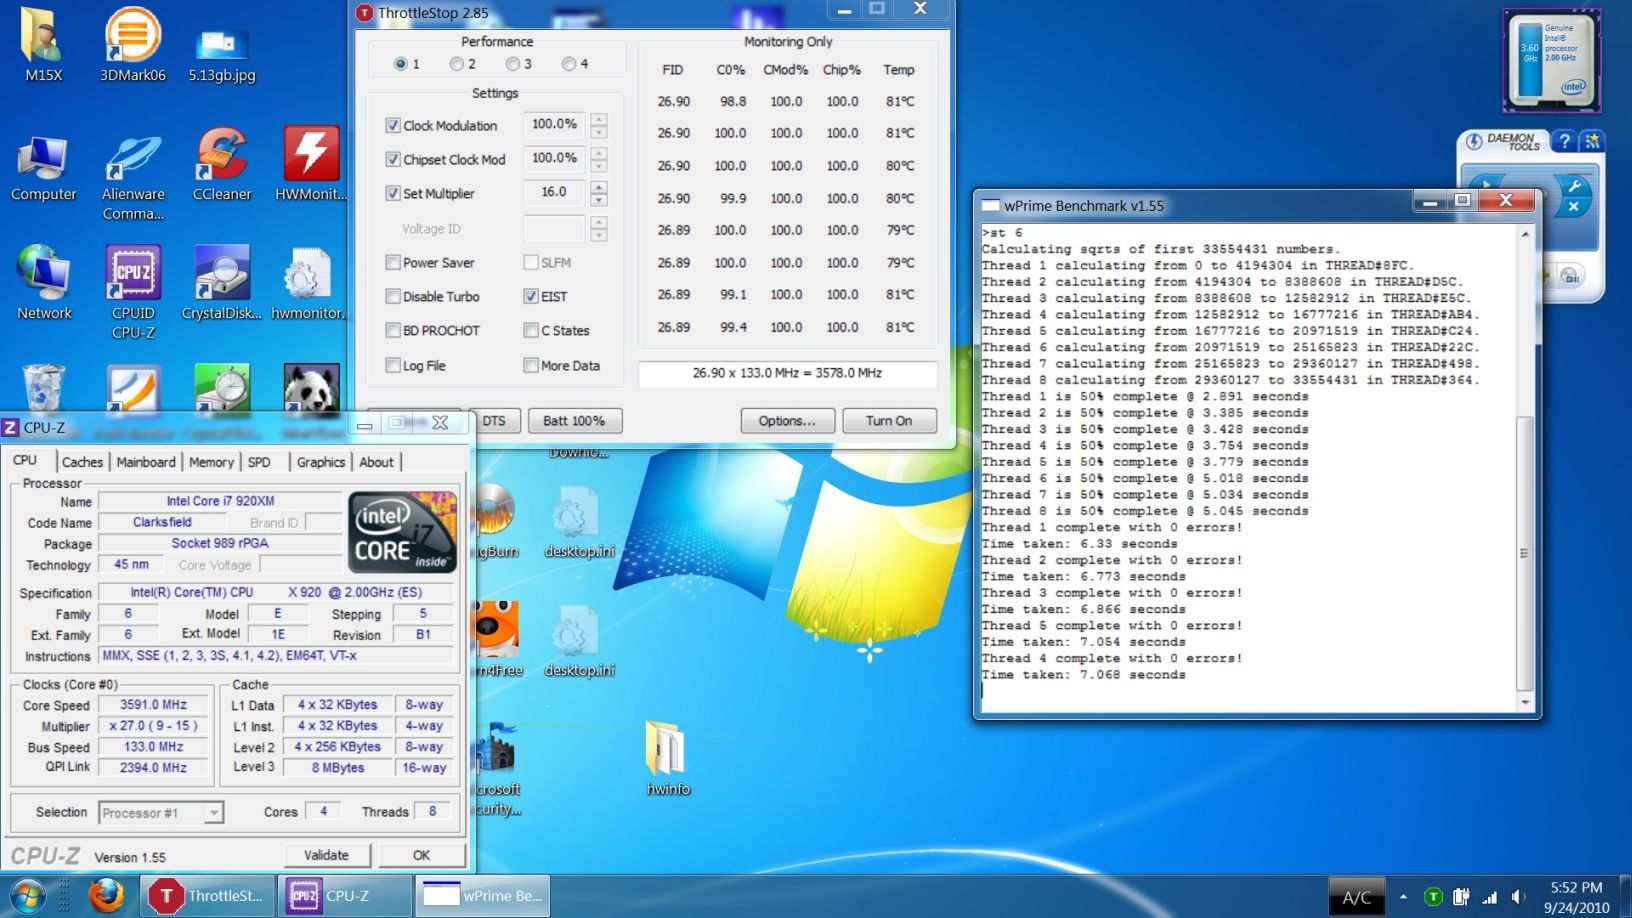
Task: Click the ThrottleStop green tray icon
Action: coord(1433,897)
